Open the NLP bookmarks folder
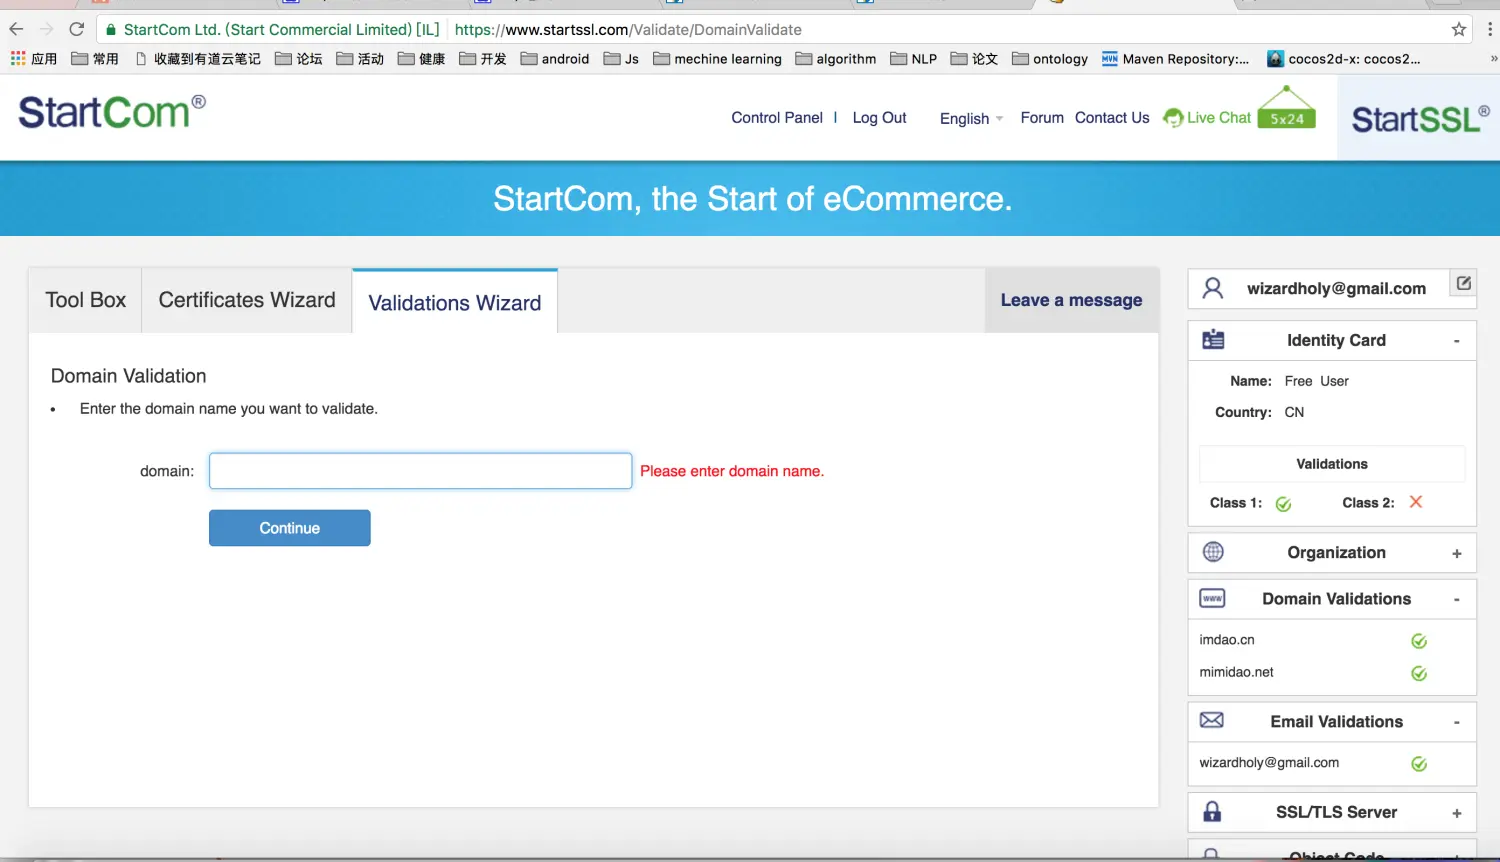1500x862 pixels. click(x=914, y=59)
